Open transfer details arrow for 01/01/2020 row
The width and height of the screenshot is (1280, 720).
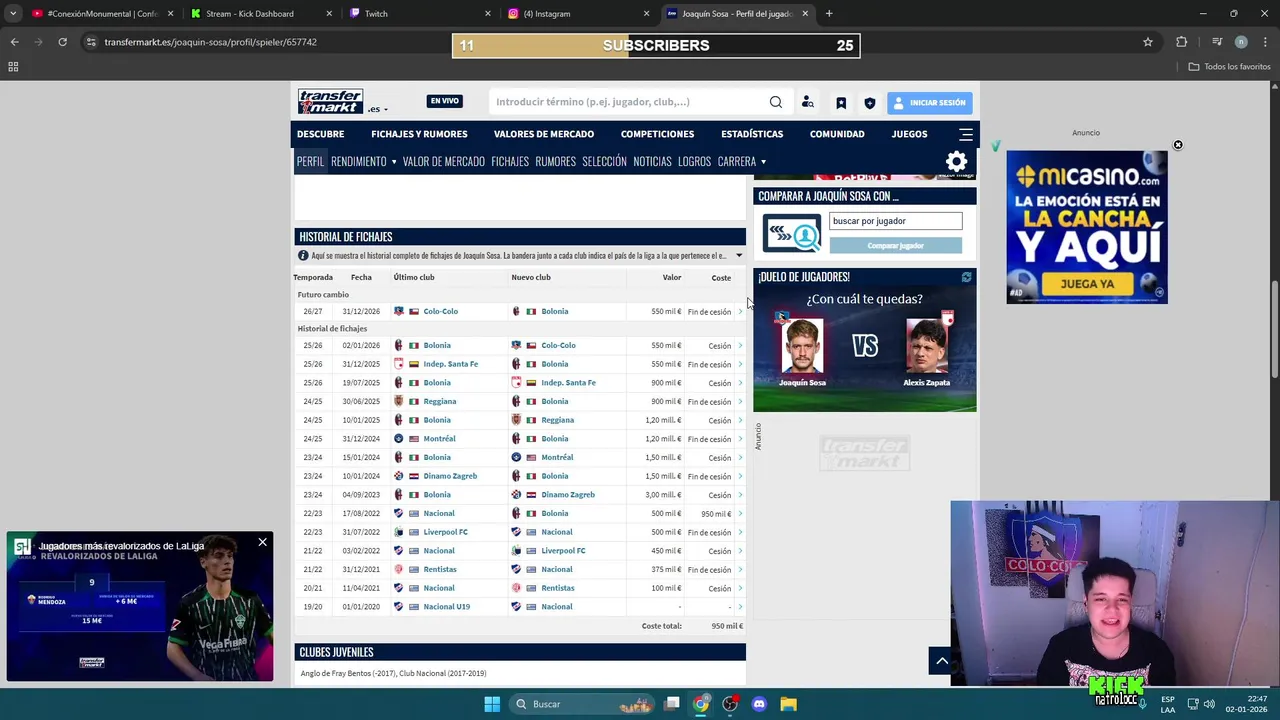coord(740,607)
